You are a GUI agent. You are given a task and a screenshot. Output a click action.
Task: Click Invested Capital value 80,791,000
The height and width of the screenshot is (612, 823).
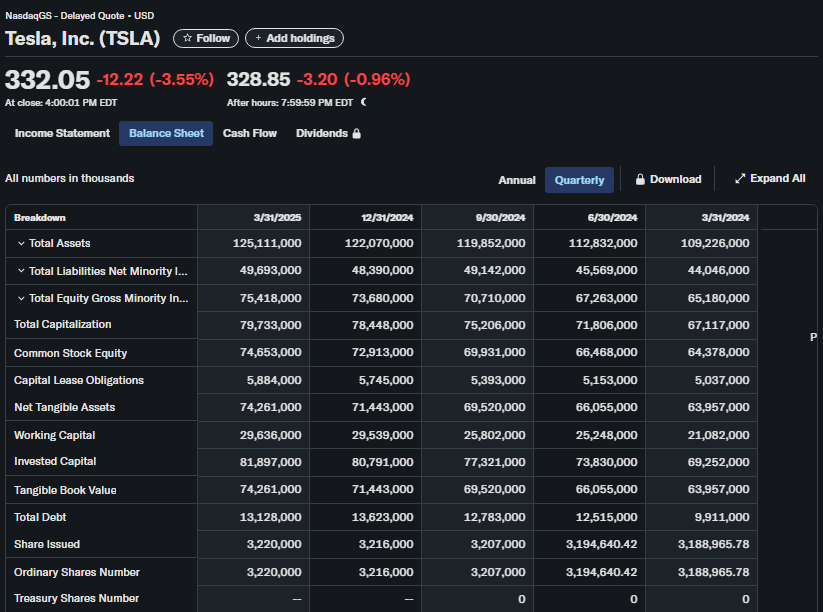pos(382,462)
